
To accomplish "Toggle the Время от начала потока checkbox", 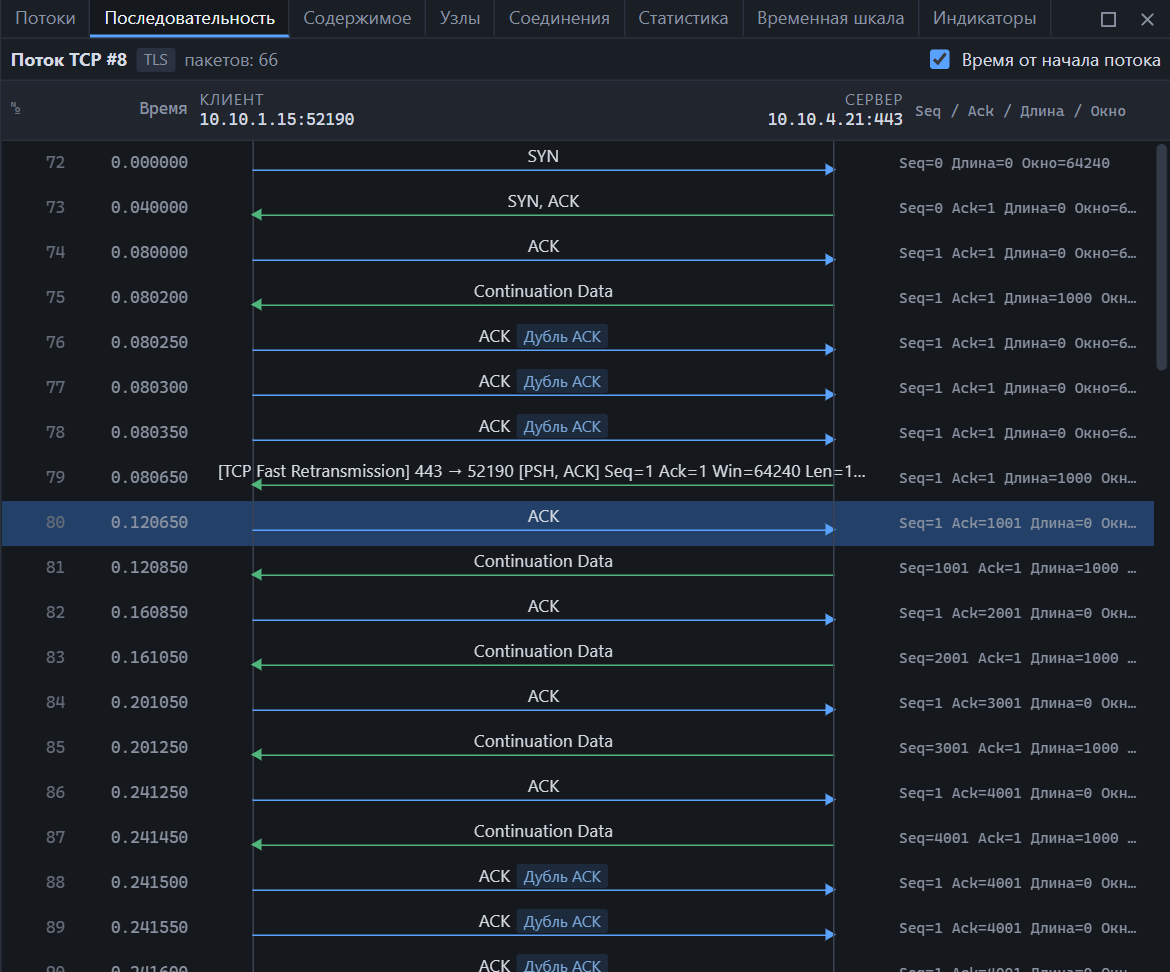I will (939, 60).
